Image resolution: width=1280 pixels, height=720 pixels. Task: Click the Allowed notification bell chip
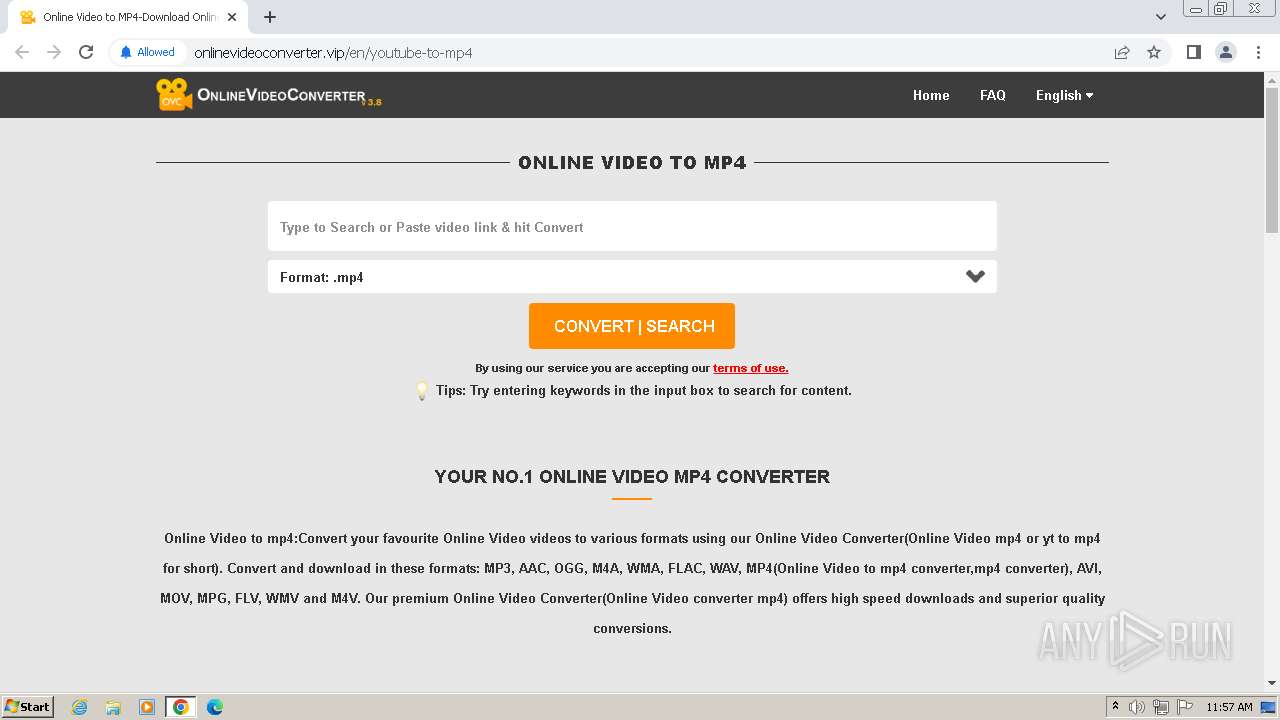click(x=147, y=52)
